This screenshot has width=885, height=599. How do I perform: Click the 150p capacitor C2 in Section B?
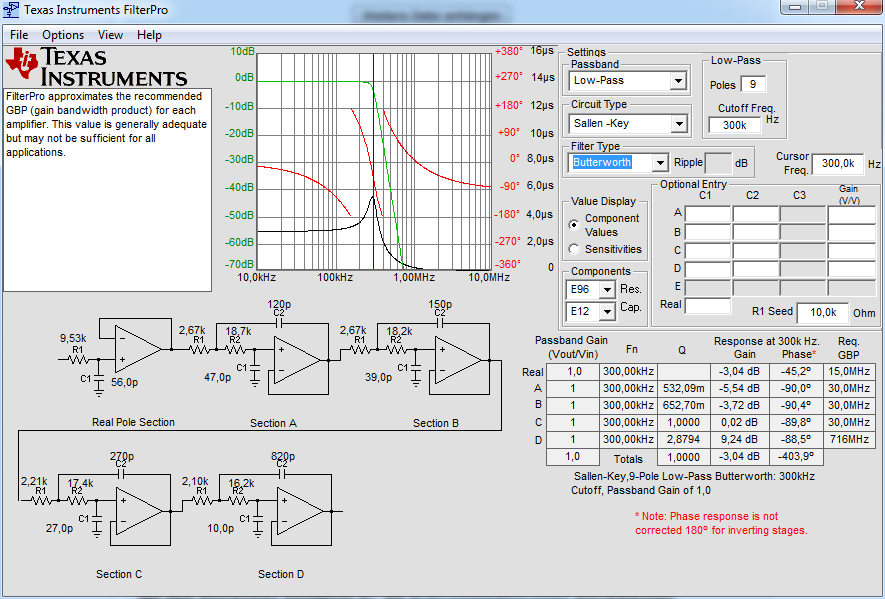[440, 323]
